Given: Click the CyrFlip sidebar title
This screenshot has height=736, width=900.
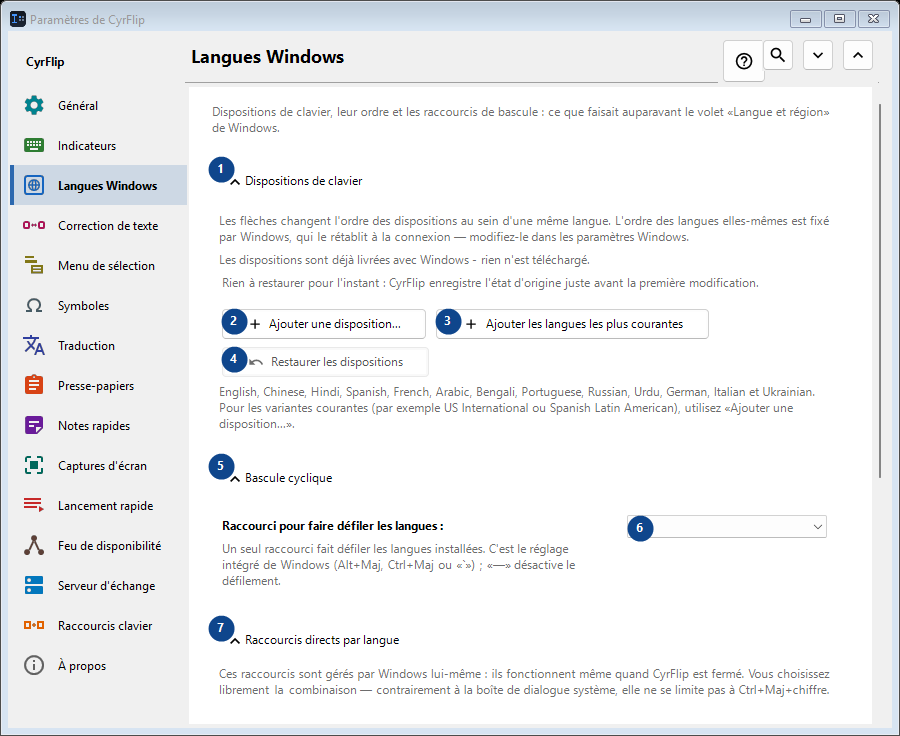Looking at the screenshot, I should tap(45, 62).
